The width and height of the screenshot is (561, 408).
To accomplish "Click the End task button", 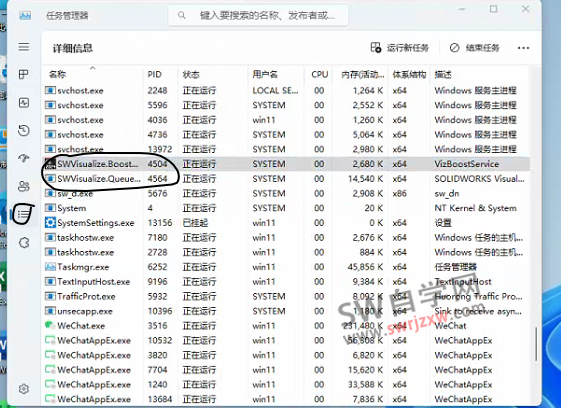I will coord(475,48).
